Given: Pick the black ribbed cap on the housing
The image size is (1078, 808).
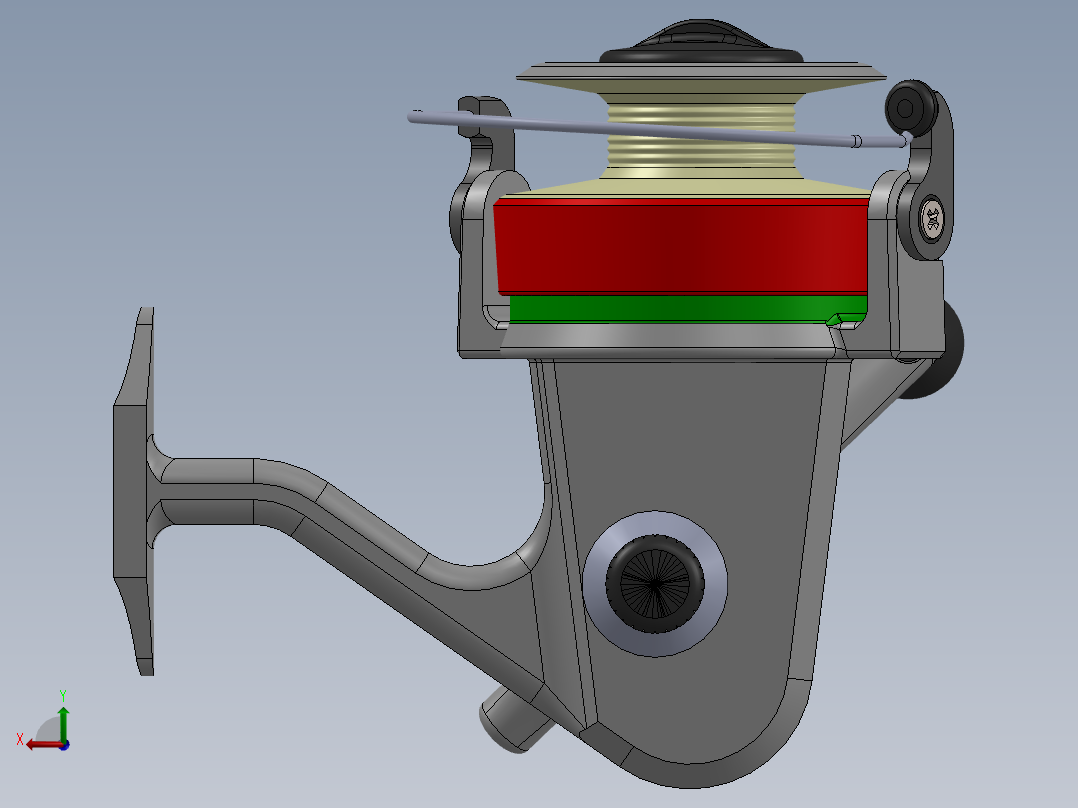Looking at the screenshot, I should click(656, 584).
